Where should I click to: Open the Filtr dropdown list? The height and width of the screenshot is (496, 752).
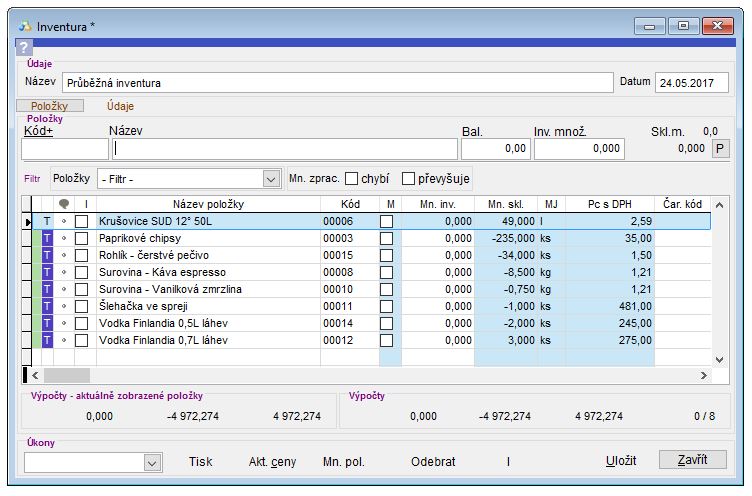point(270,178)
